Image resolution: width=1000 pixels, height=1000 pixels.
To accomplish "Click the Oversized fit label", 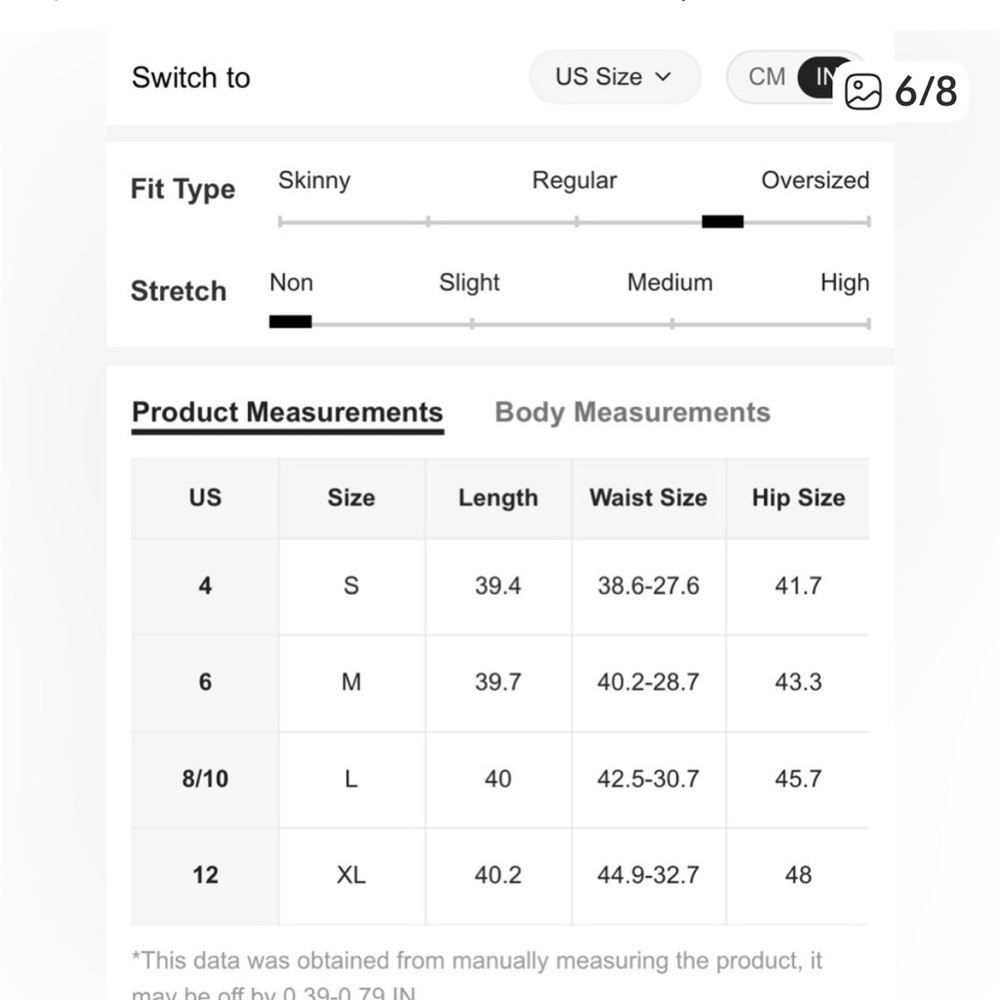I will point(815,180).
